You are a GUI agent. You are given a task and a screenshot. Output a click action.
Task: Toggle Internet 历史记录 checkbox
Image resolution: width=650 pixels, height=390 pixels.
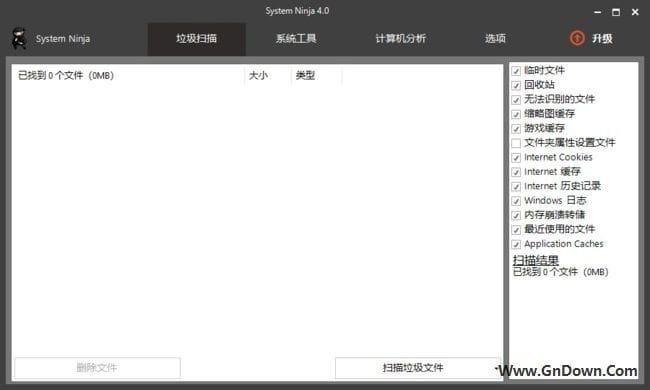(x=516, y=187)
